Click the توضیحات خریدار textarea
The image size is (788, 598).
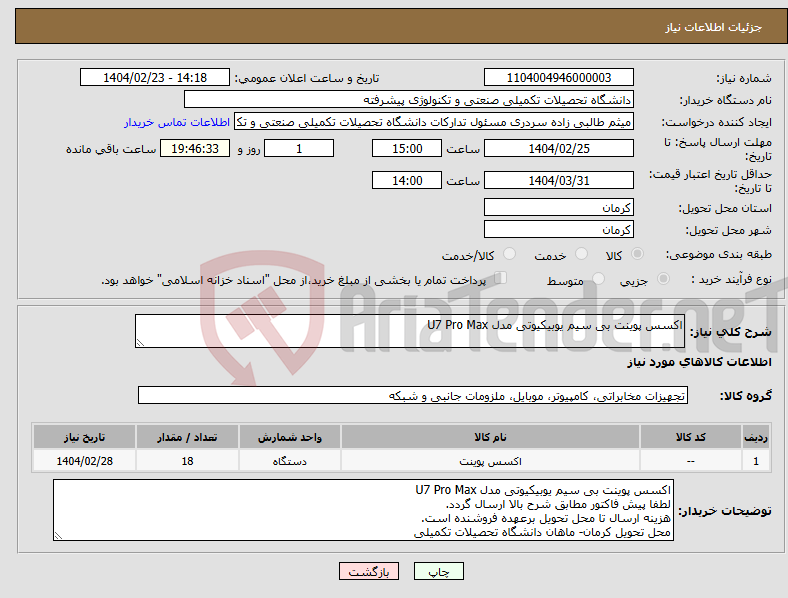(x=363, y=510)
